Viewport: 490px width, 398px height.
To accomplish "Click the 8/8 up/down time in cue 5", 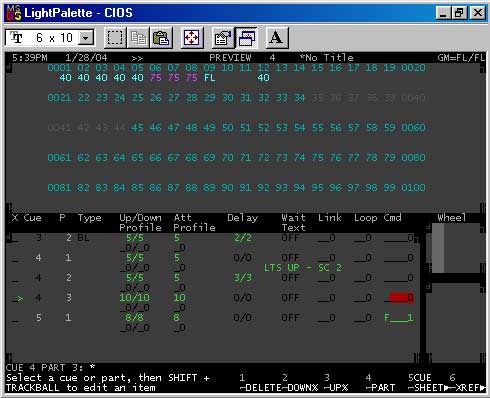I will click(x=134, y=317).
